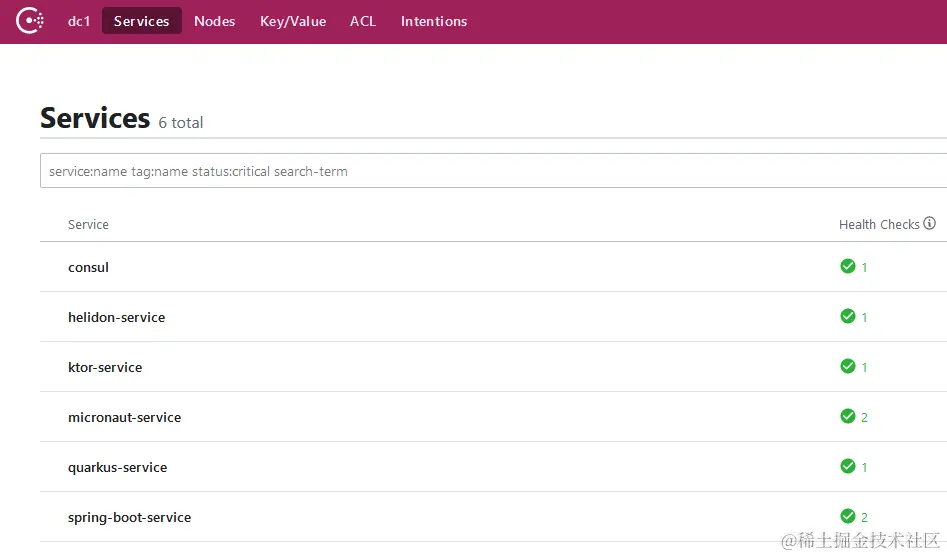Screen dimensions: 947x557
Task: Click health check count 1 for helidon-service
Action: 864,317
